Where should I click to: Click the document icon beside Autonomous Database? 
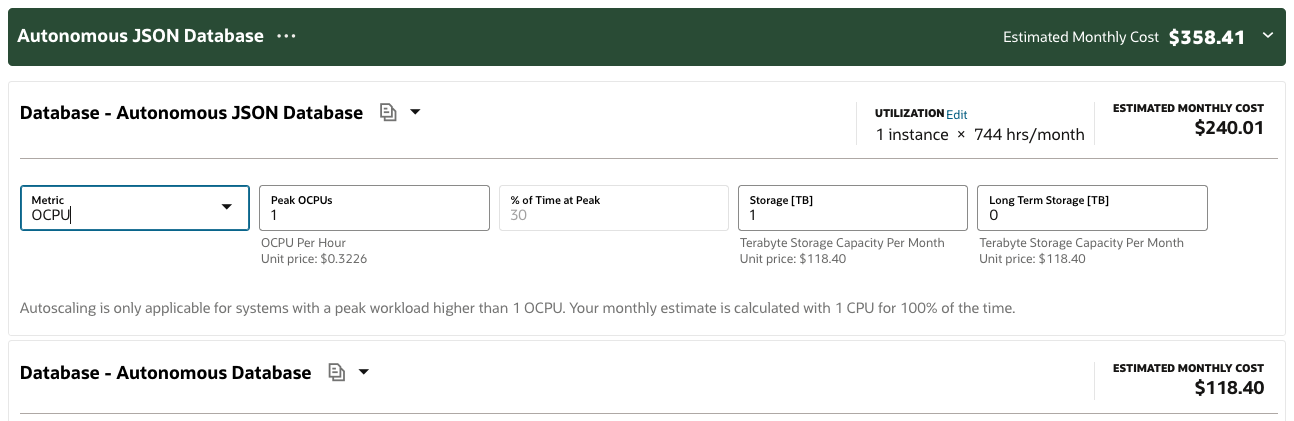337,373
